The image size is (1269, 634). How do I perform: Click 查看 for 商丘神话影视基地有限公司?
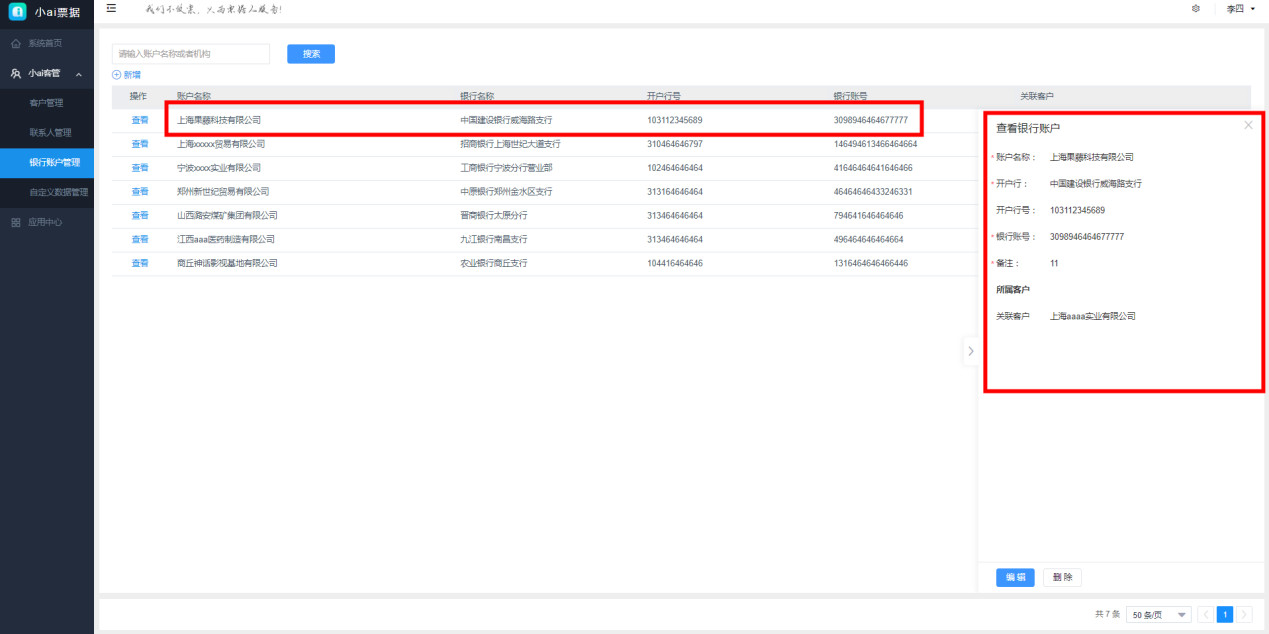click(140, 263)
